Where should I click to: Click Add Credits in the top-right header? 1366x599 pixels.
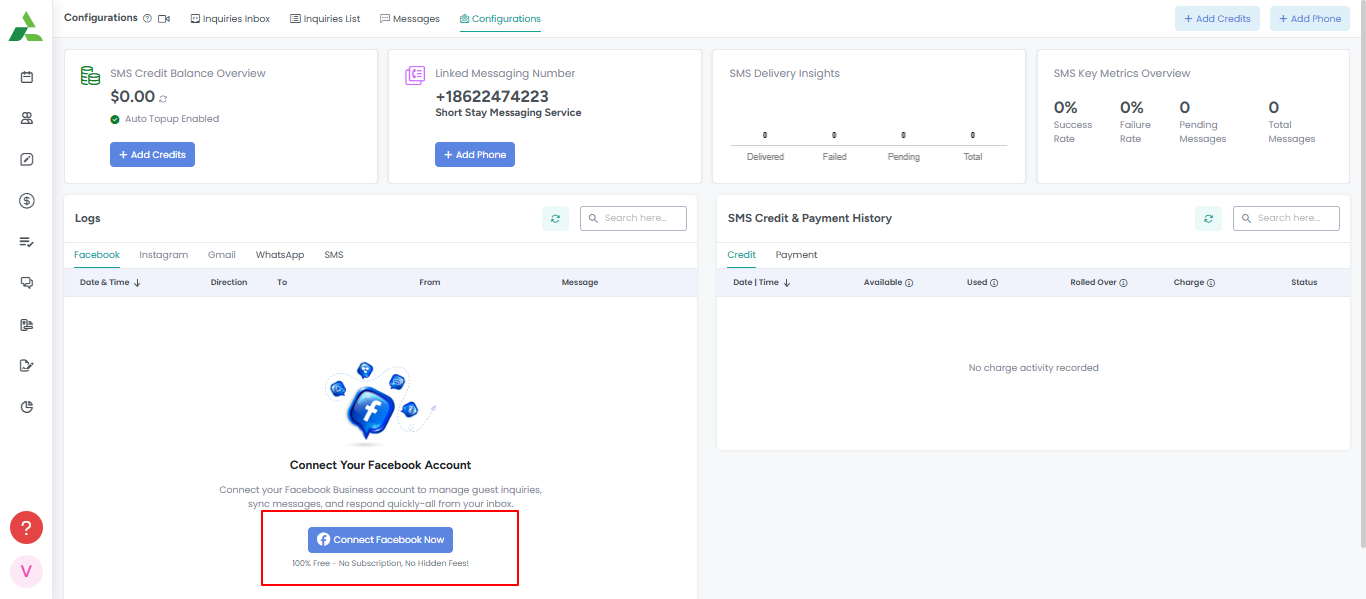1217,19
